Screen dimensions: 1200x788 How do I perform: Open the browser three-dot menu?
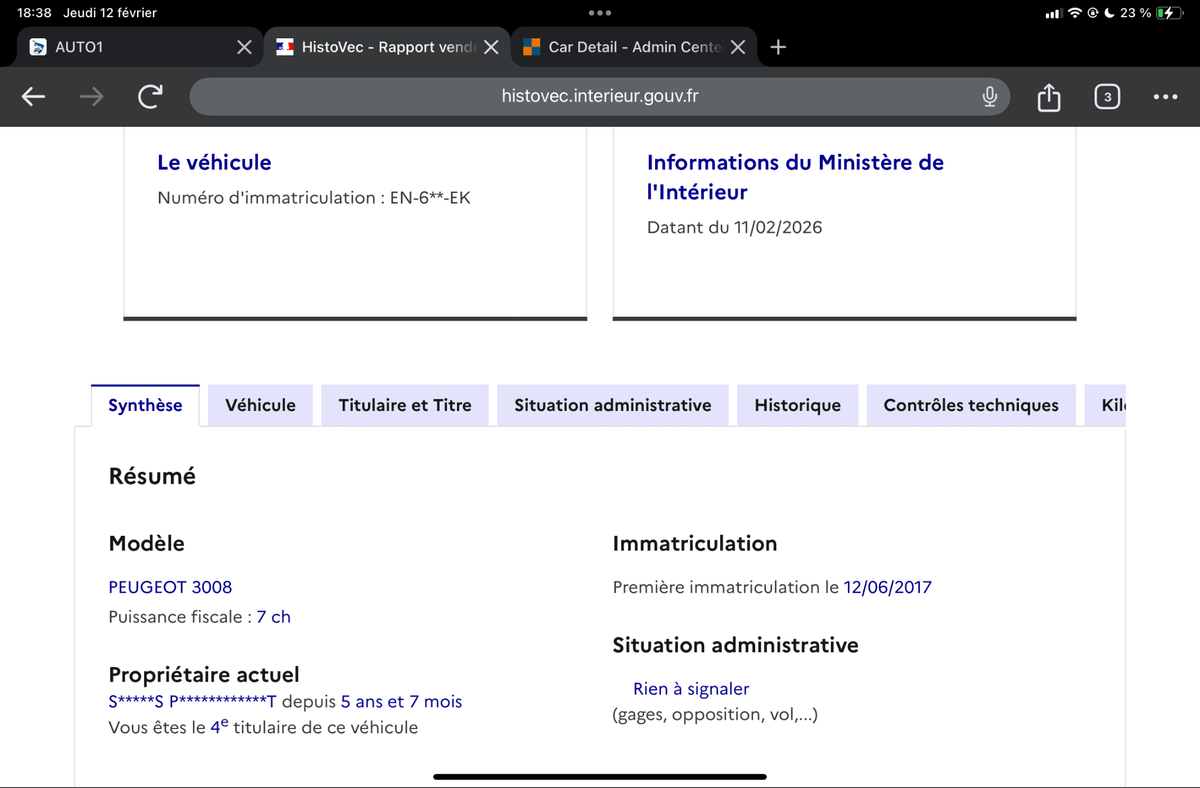pyautogui.click(x=1164, y=97)
